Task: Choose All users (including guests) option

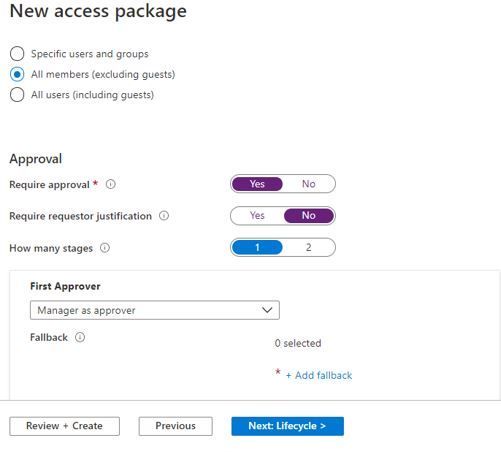Action: coord(17,95)
